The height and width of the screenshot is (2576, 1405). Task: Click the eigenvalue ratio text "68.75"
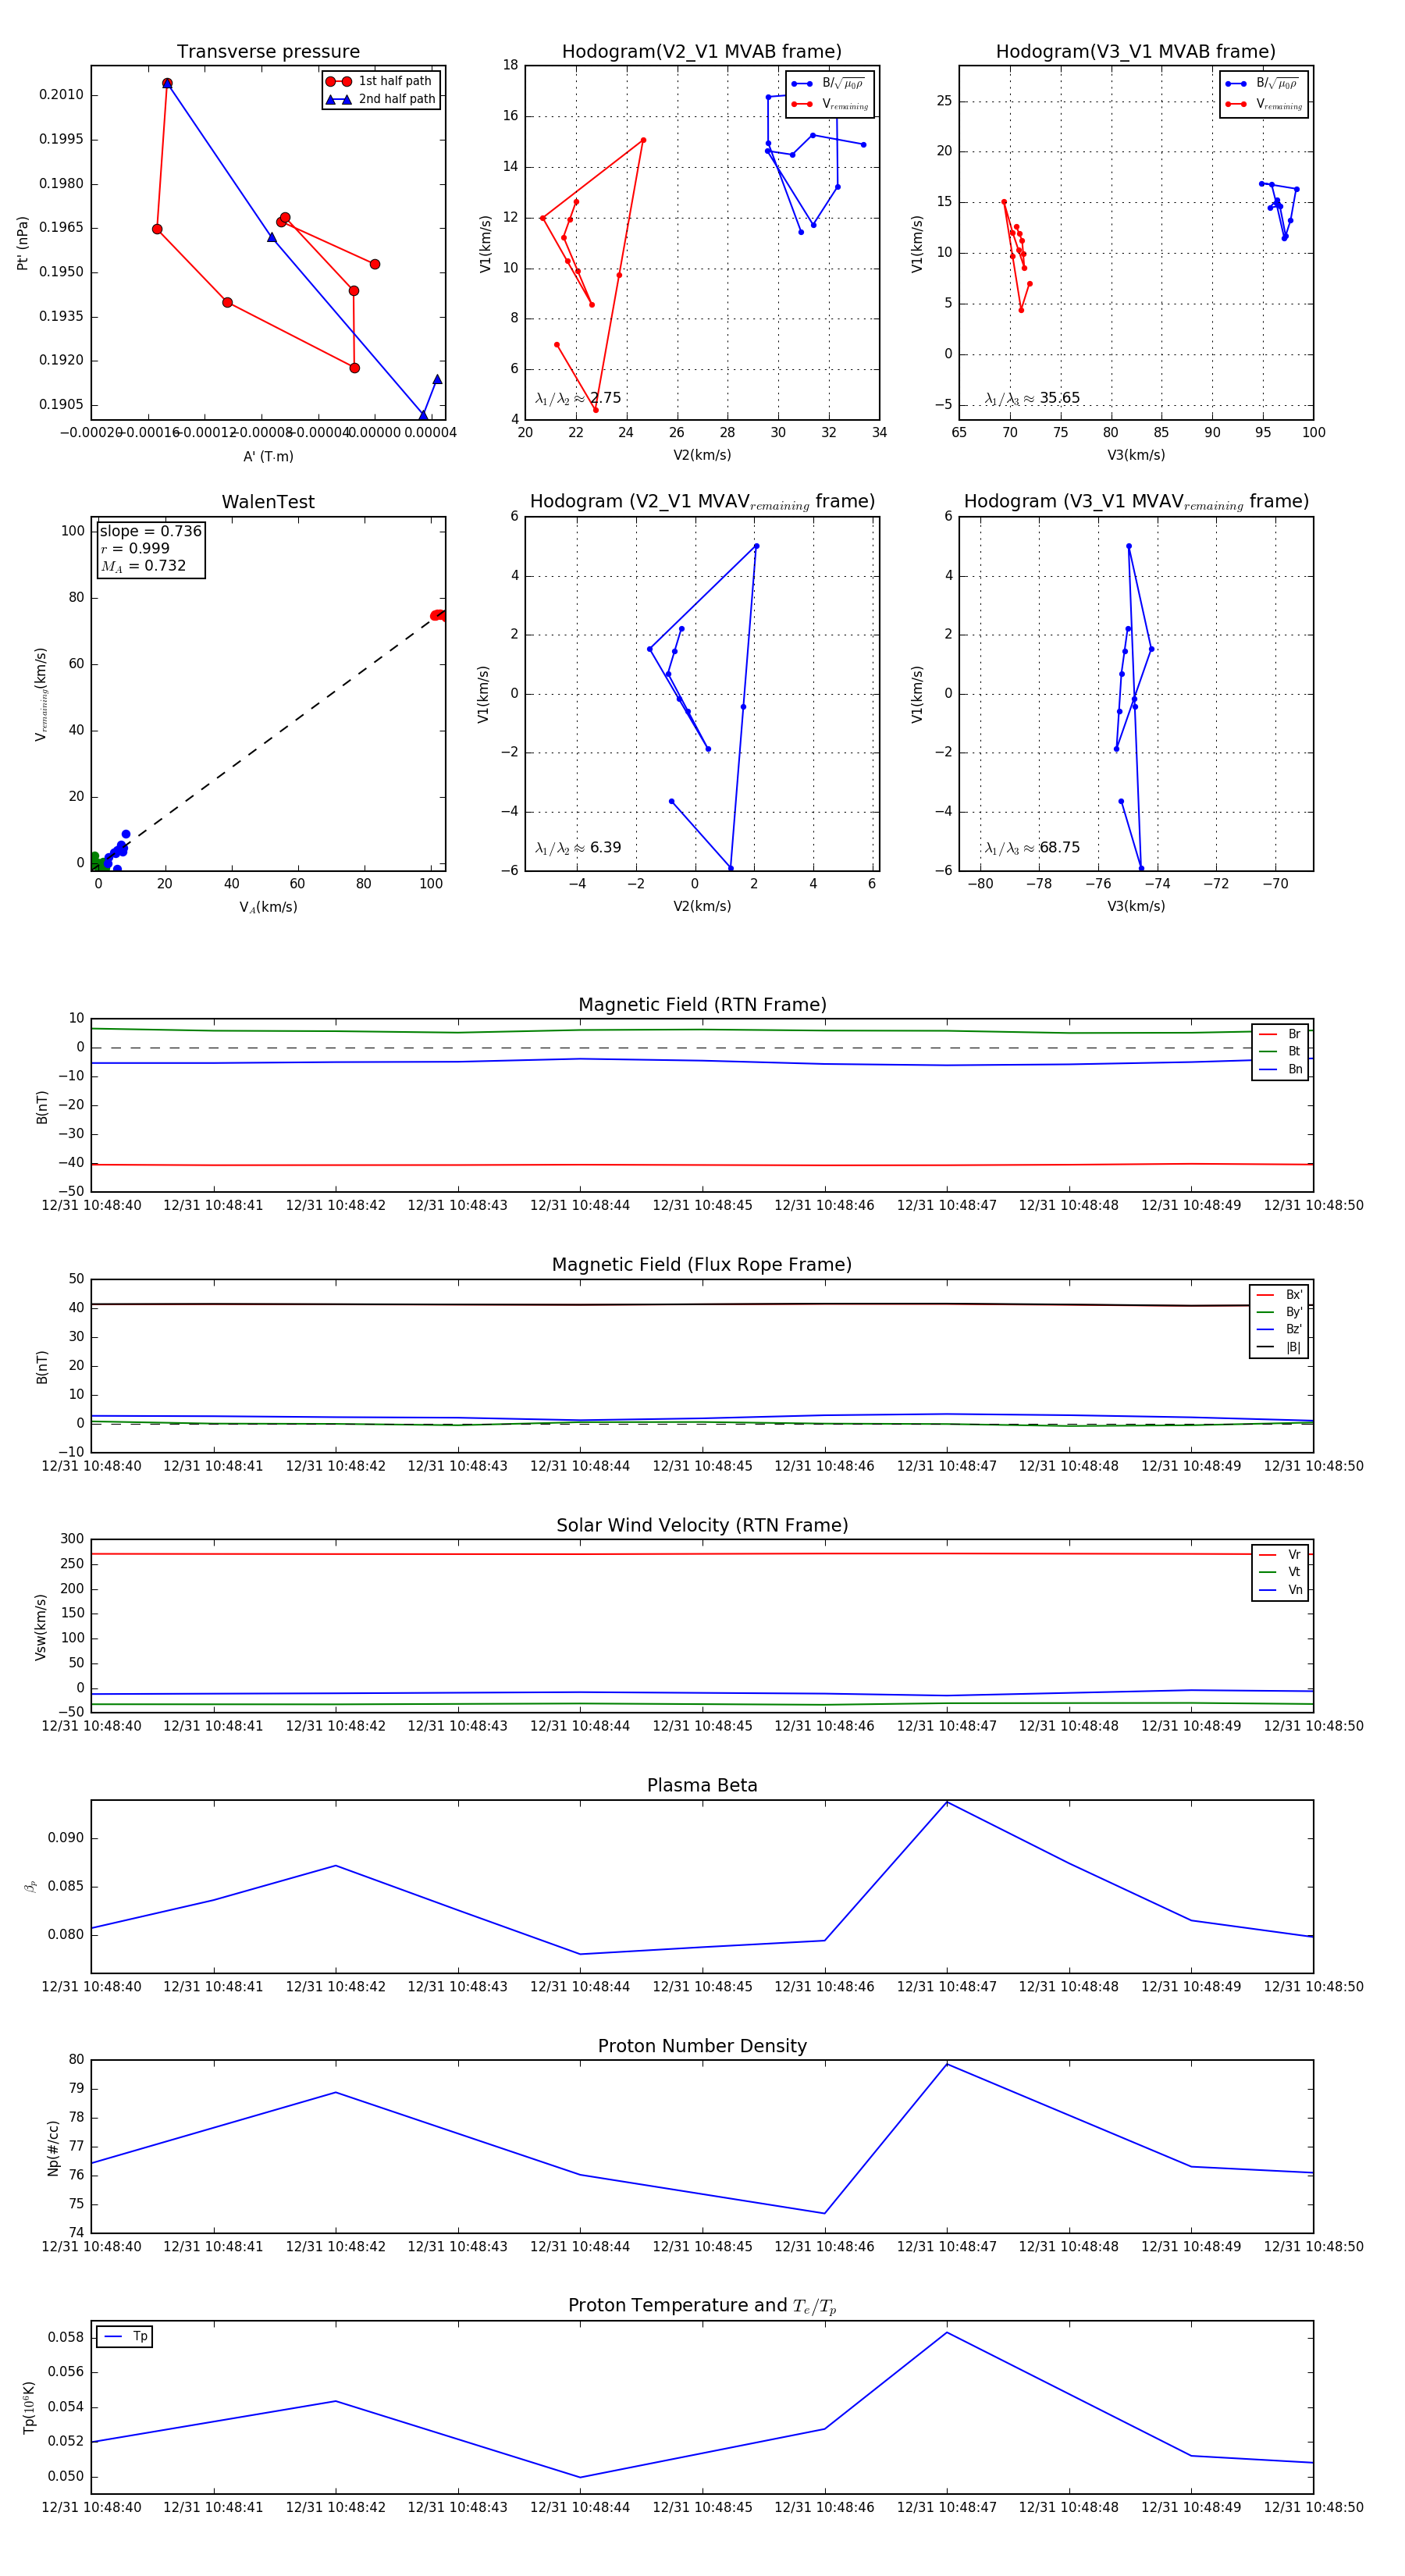(1060, 848)
